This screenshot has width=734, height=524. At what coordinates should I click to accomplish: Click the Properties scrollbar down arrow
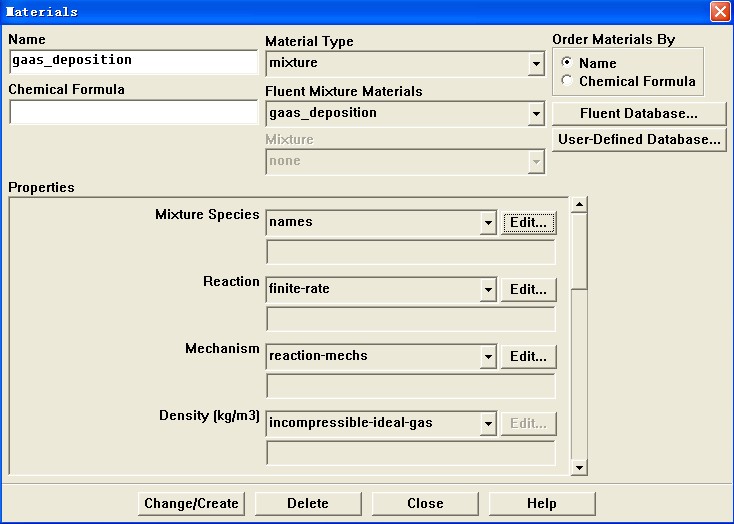click(579, 467)
